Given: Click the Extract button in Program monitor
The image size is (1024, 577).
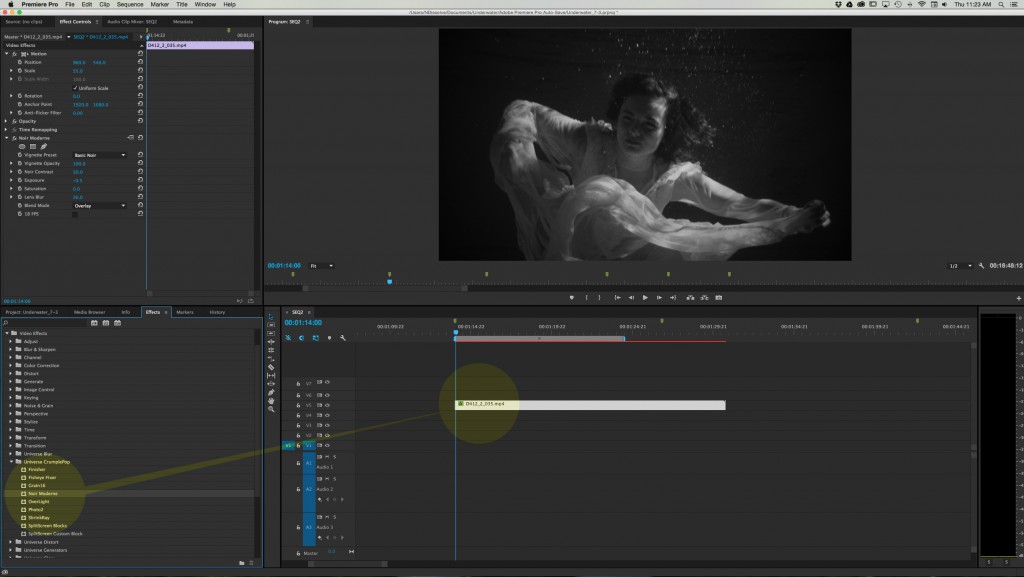Looking at the screenshot, I should 705,298.
